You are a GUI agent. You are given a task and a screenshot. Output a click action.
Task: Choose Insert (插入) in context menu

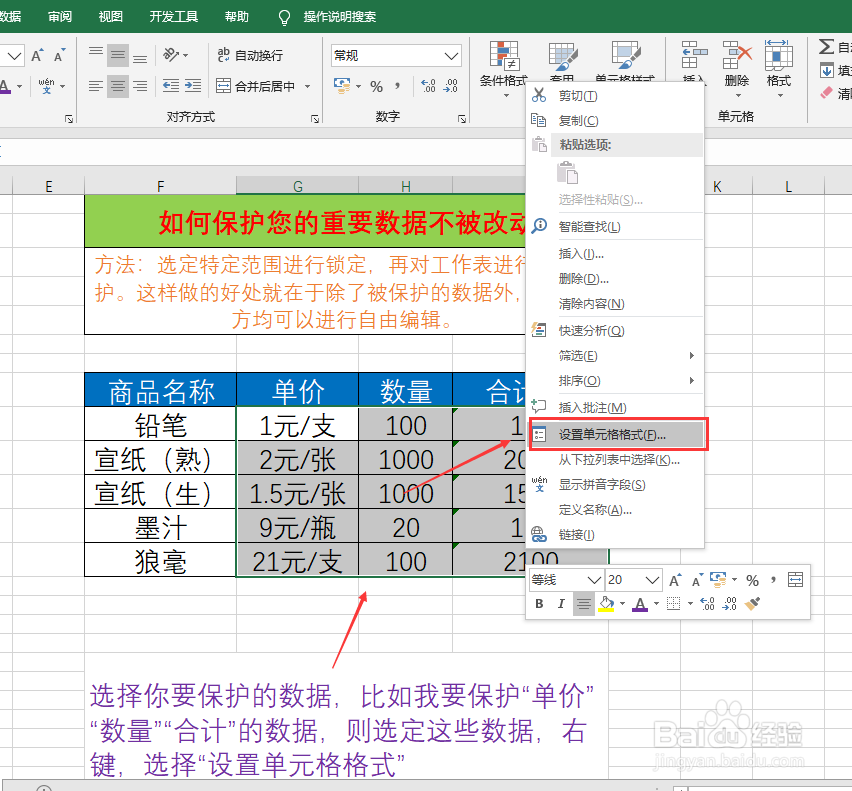615,254
